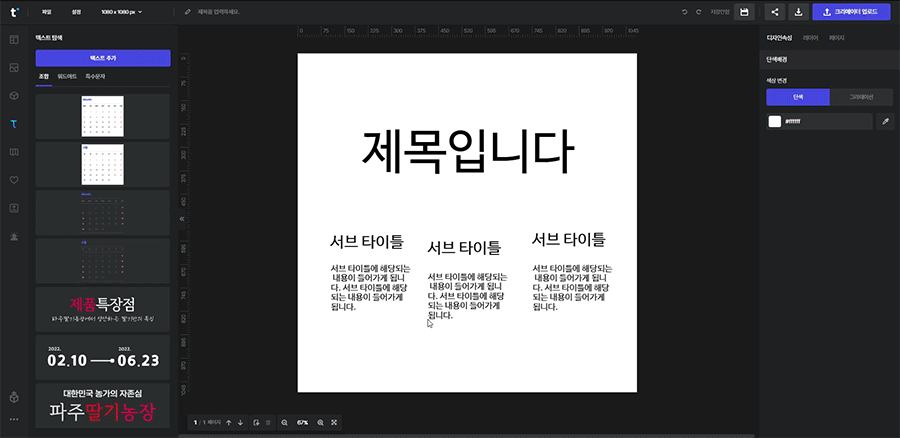Open the share icon in top toolbar
The width and height of the screenshot is (900, 438).
pyautogui.click(x=775, y=12)
